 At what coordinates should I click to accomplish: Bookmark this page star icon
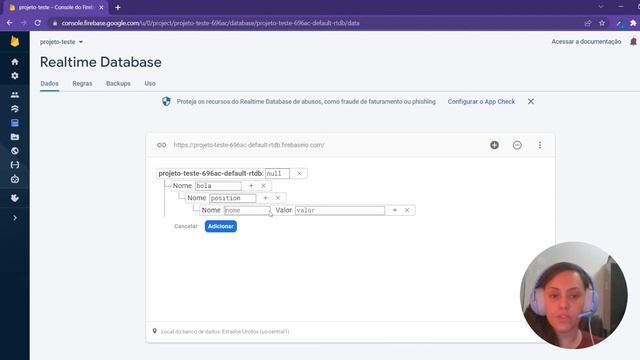pos(602,23)
